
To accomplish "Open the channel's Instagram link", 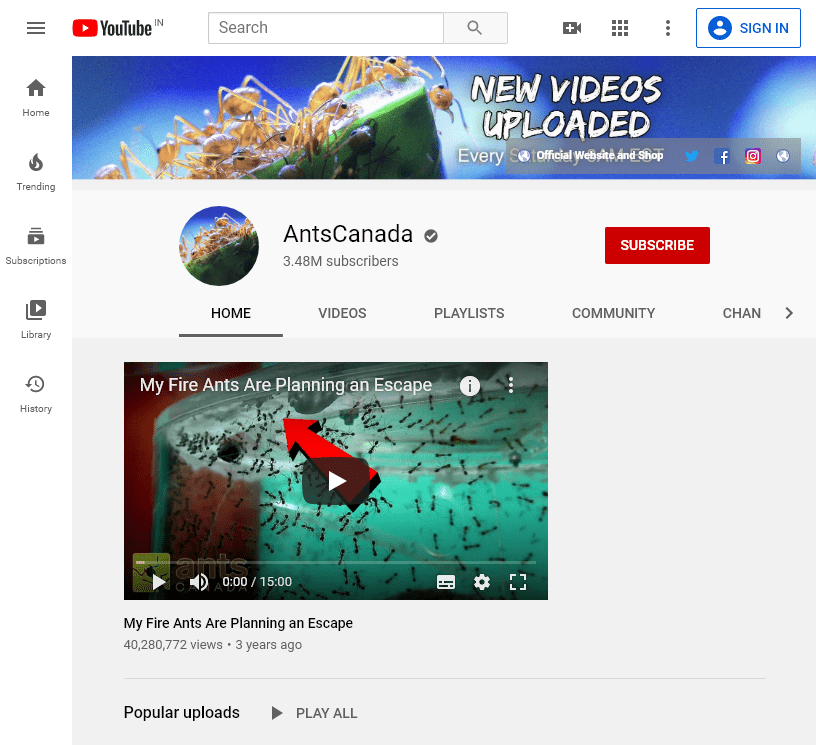I will (x=753, y=156).
